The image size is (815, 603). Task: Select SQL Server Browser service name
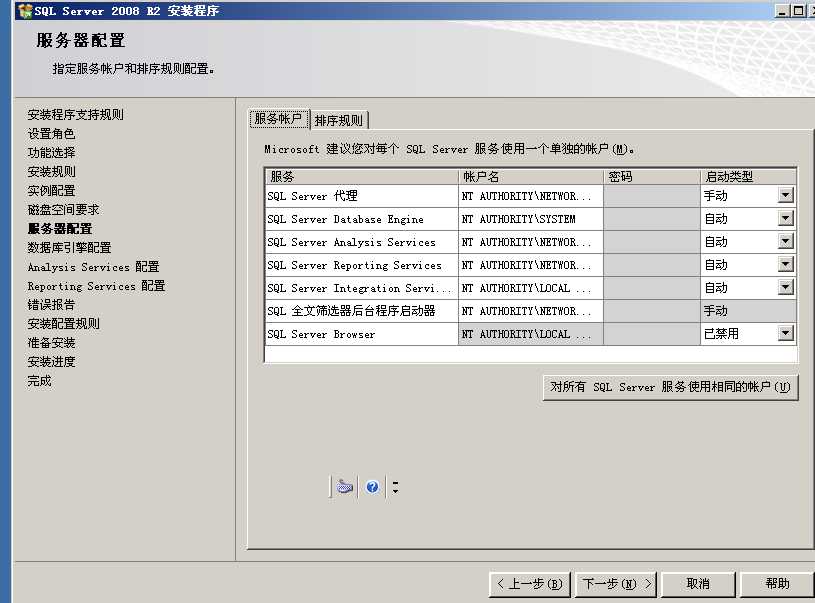click(x=362, y=334)
